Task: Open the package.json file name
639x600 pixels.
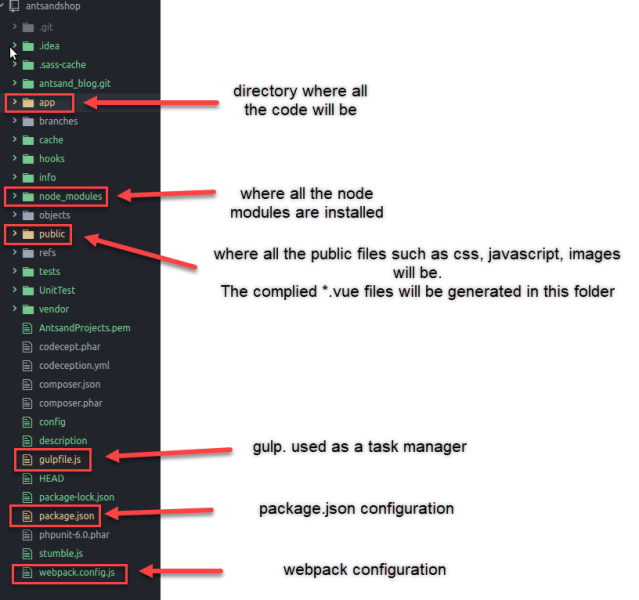Action: coord(66,516)
